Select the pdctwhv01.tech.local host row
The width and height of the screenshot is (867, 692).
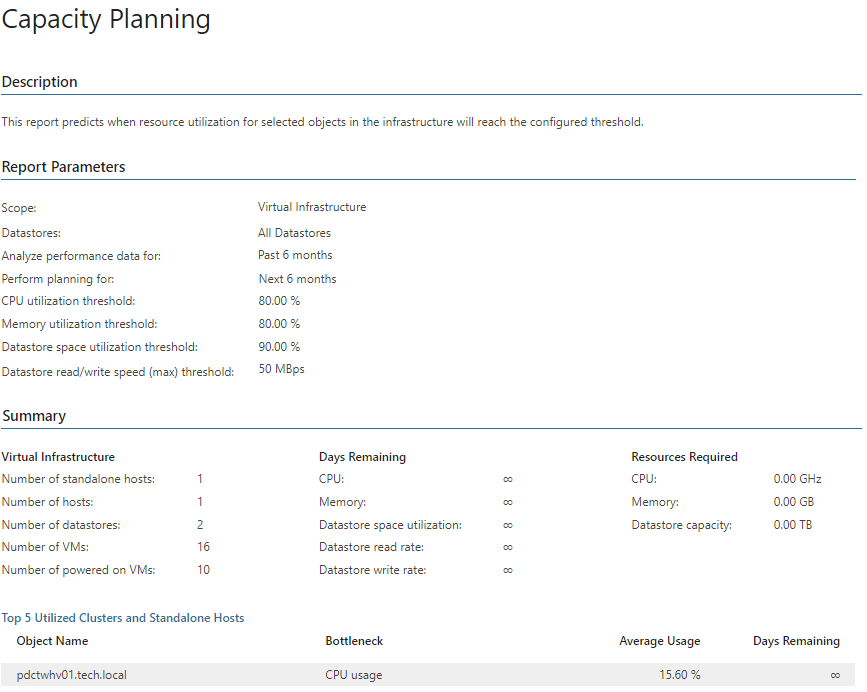428,674
